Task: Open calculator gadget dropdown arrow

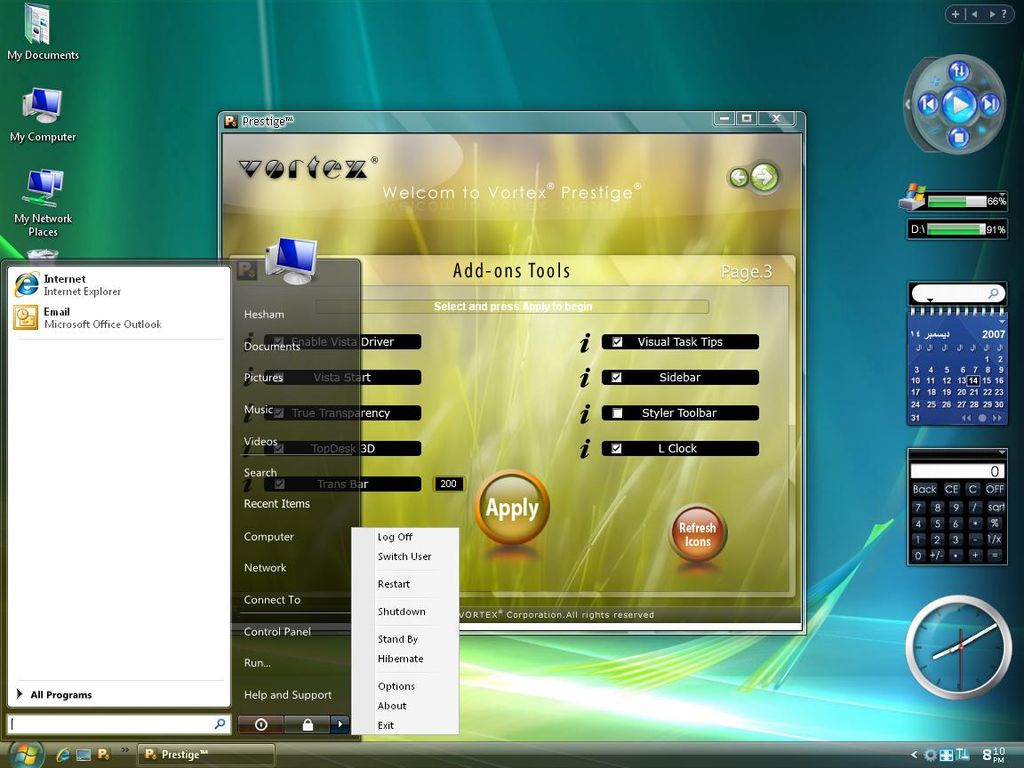Action: 1001,452
